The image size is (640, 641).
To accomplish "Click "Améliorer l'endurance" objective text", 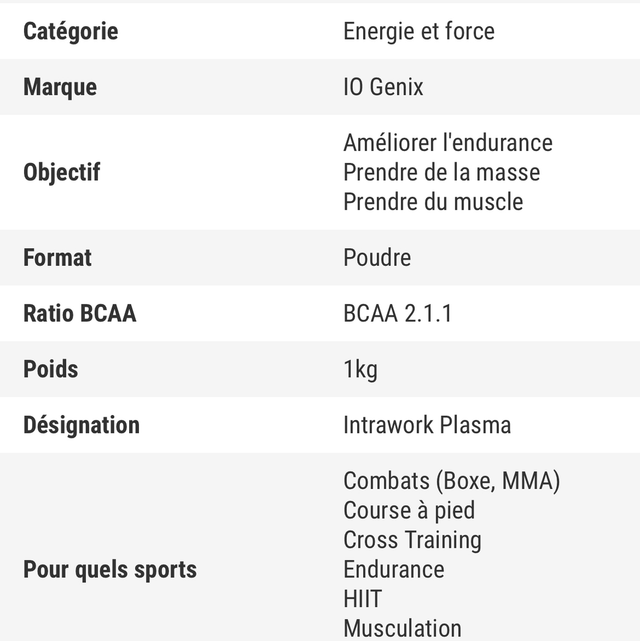I will pos(447,143).
